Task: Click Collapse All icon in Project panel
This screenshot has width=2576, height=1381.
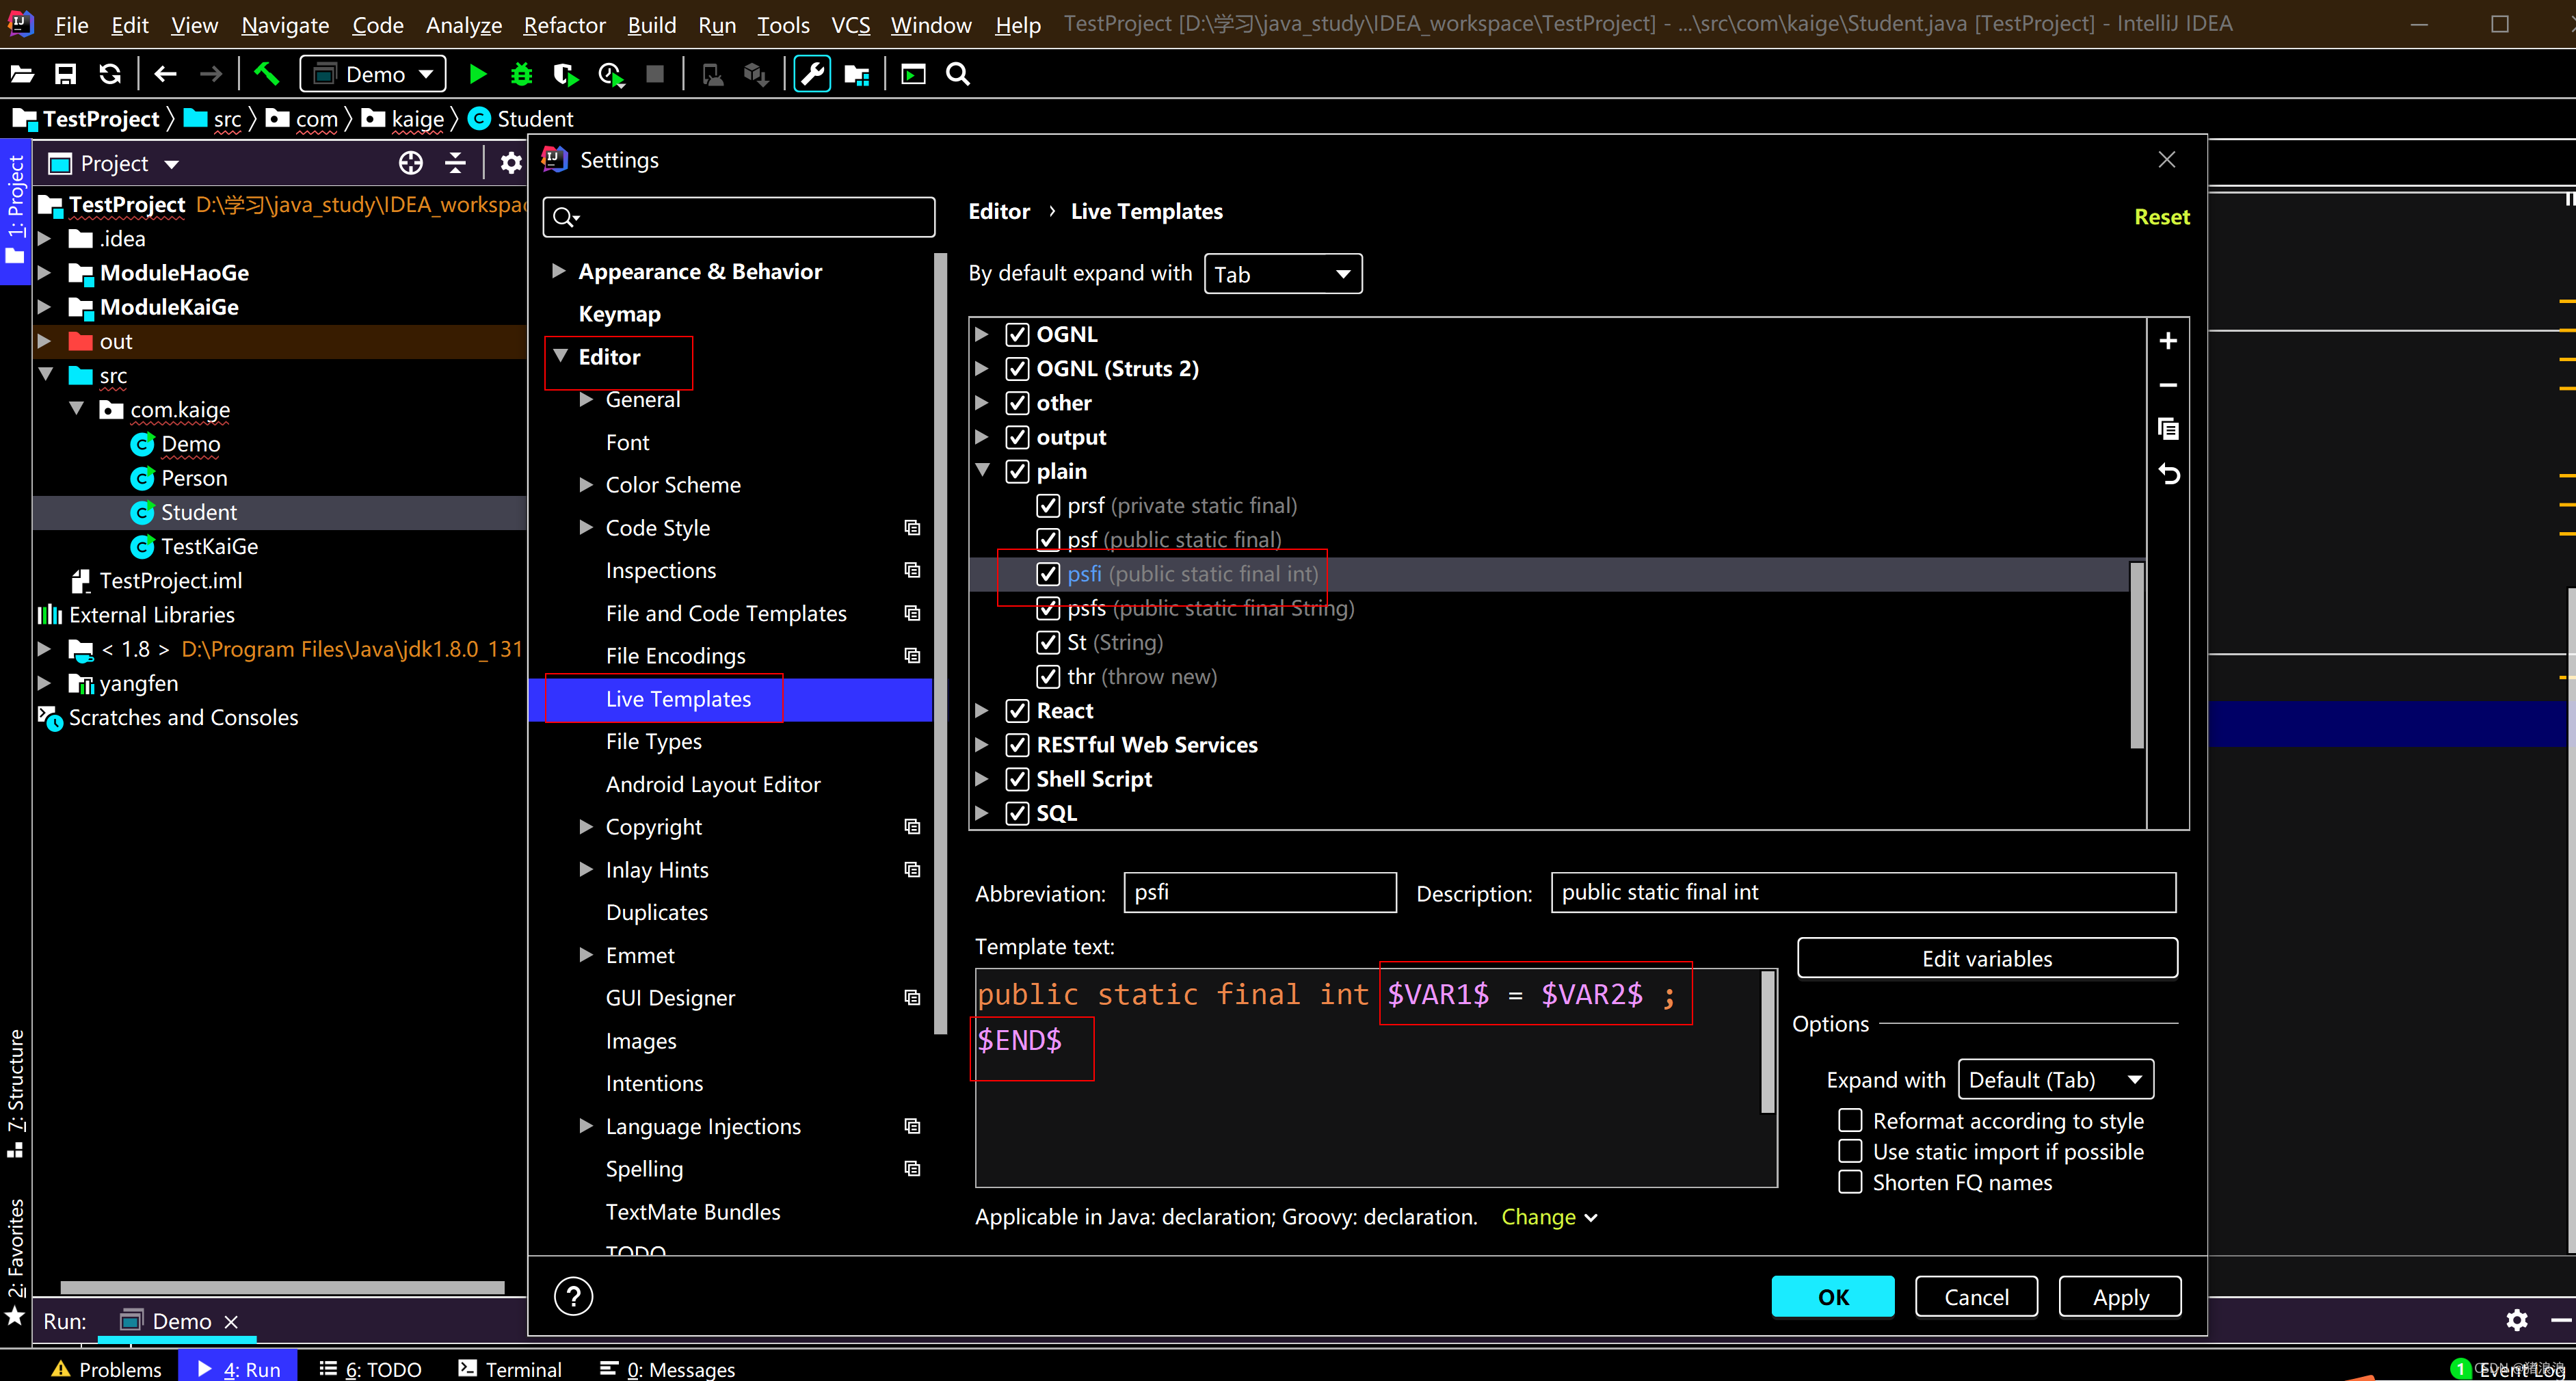Action: [455, 163]
